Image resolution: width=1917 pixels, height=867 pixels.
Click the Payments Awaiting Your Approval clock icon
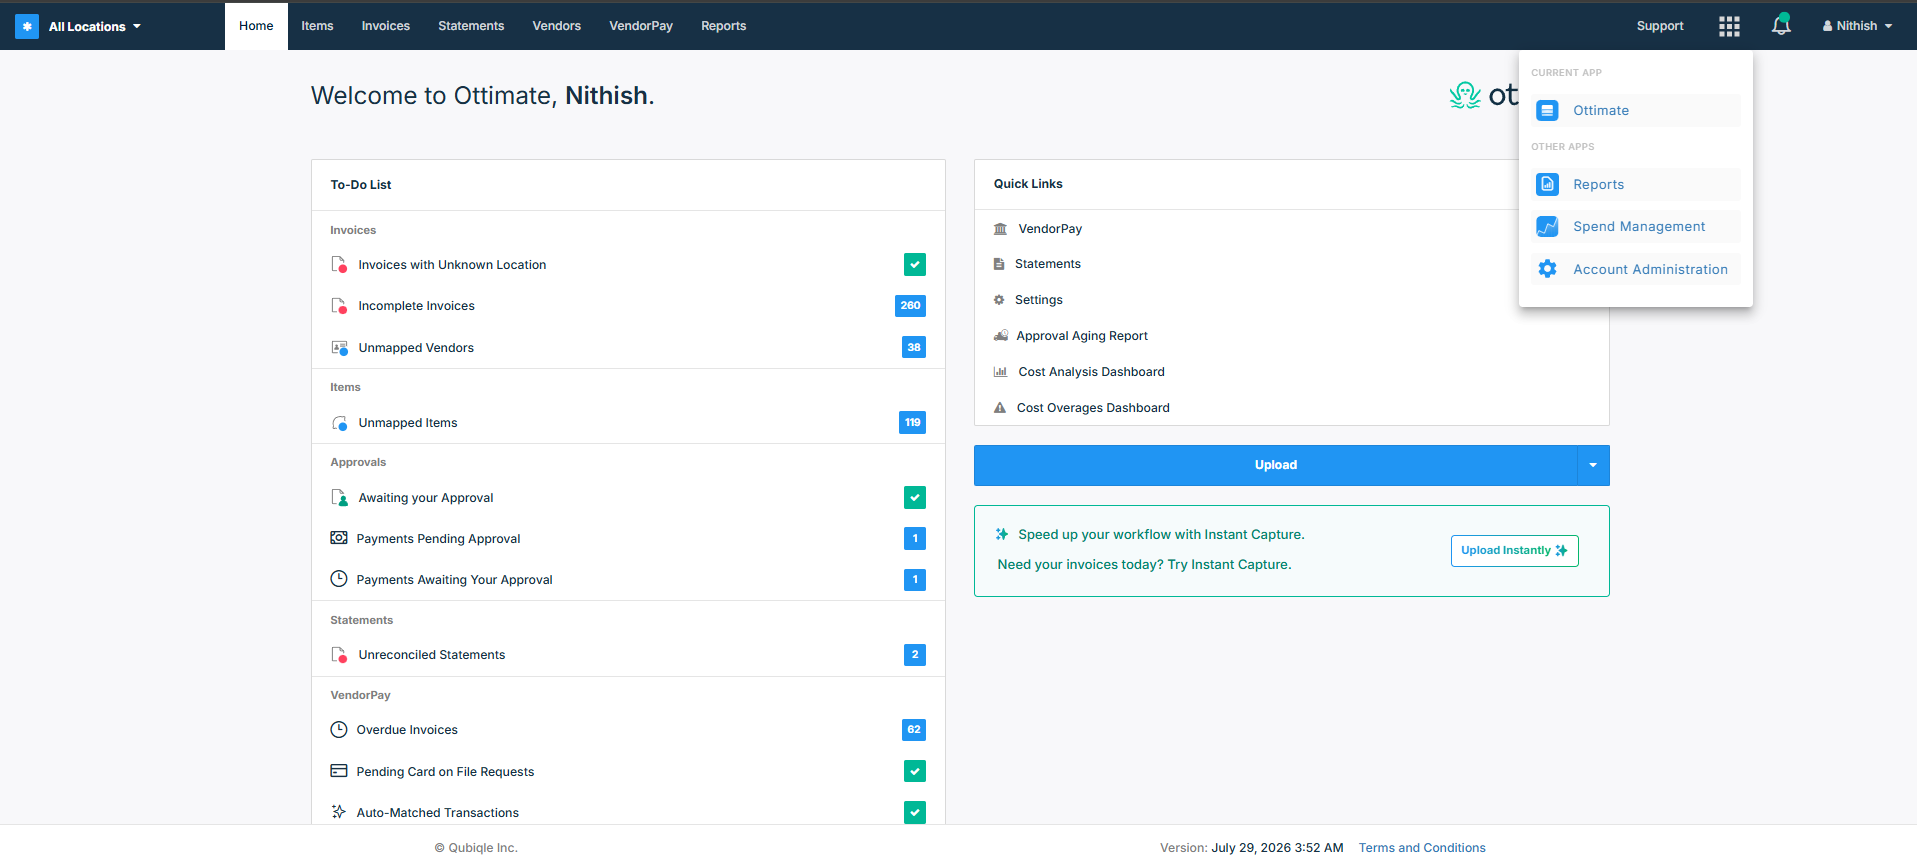[x=339, y=579]
